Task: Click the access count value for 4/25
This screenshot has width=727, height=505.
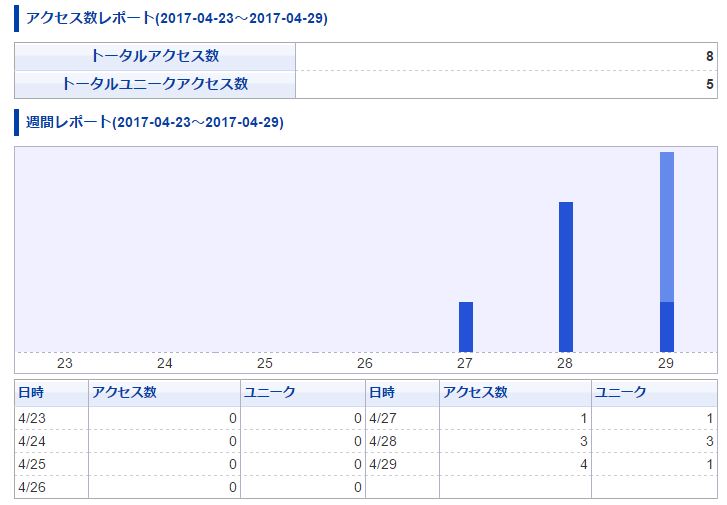Action: pyautogui.click(x=233, y=464)
